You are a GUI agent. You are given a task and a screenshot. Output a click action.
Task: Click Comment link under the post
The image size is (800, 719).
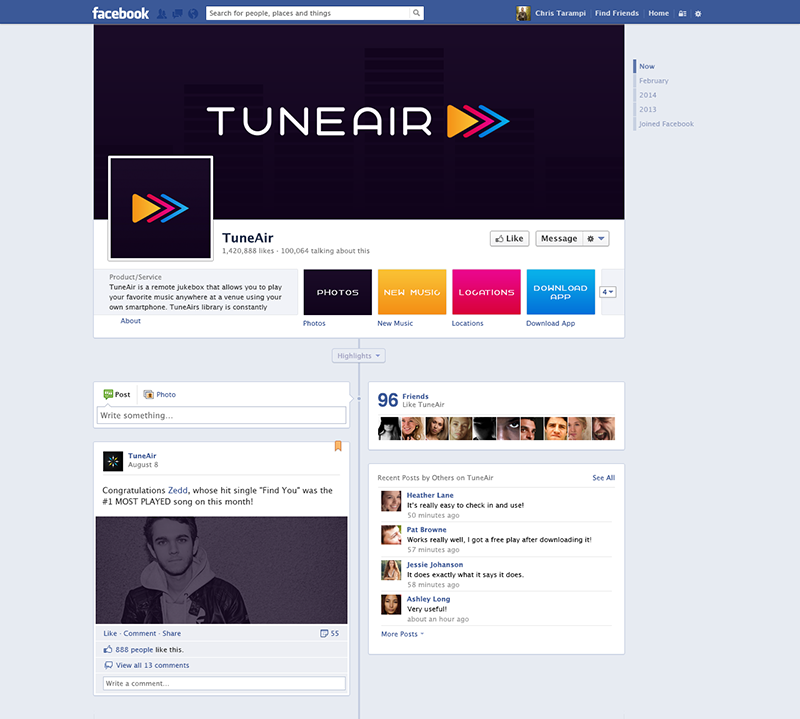(140, 633)
